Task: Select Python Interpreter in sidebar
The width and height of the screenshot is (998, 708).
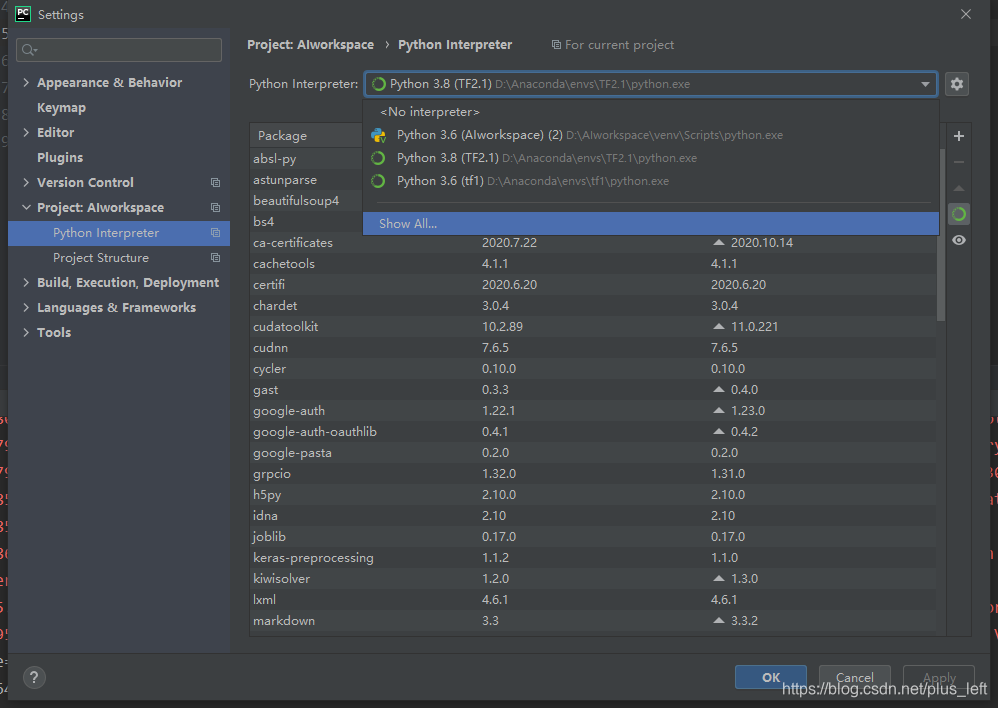Action: pos(118,233)
